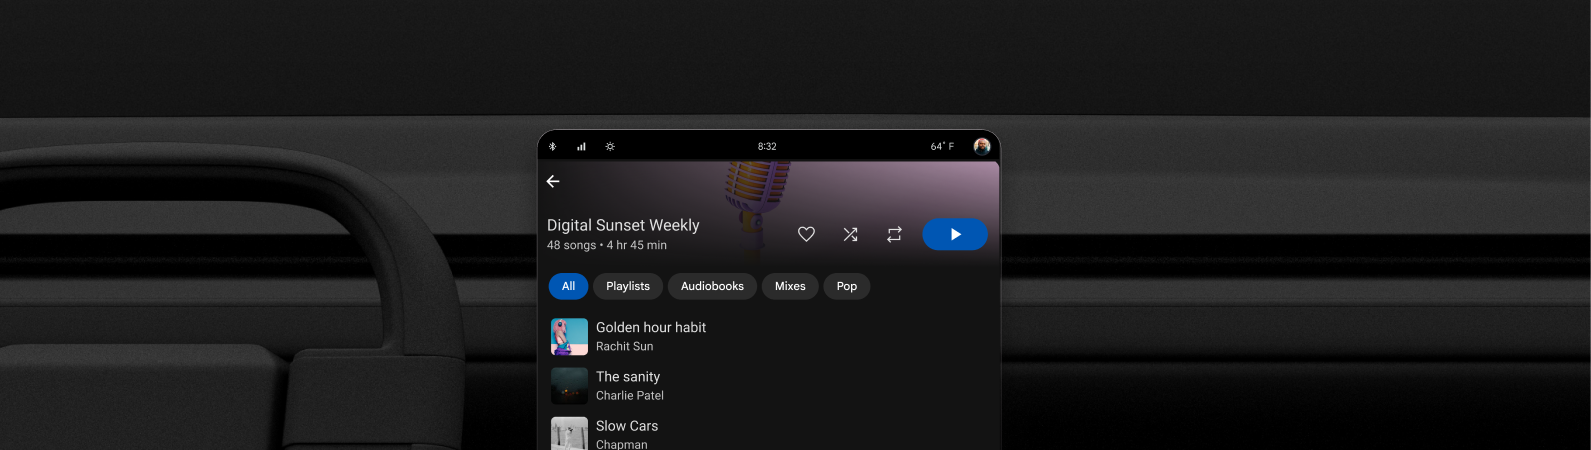Switch to the Mixes filter chip
Viewport: 1591px width, 450px height.
click(x=790, y=286)
